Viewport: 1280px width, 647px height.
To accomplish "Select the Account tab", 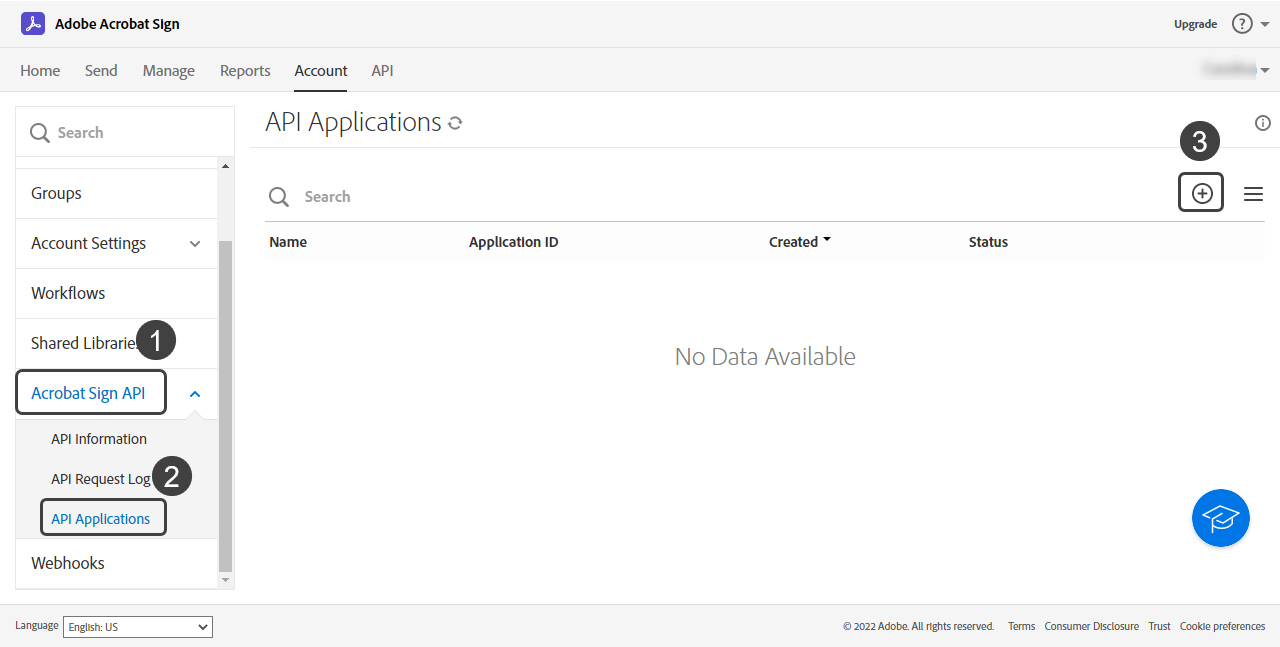I will pyautogui.click(x=321, y=70).
